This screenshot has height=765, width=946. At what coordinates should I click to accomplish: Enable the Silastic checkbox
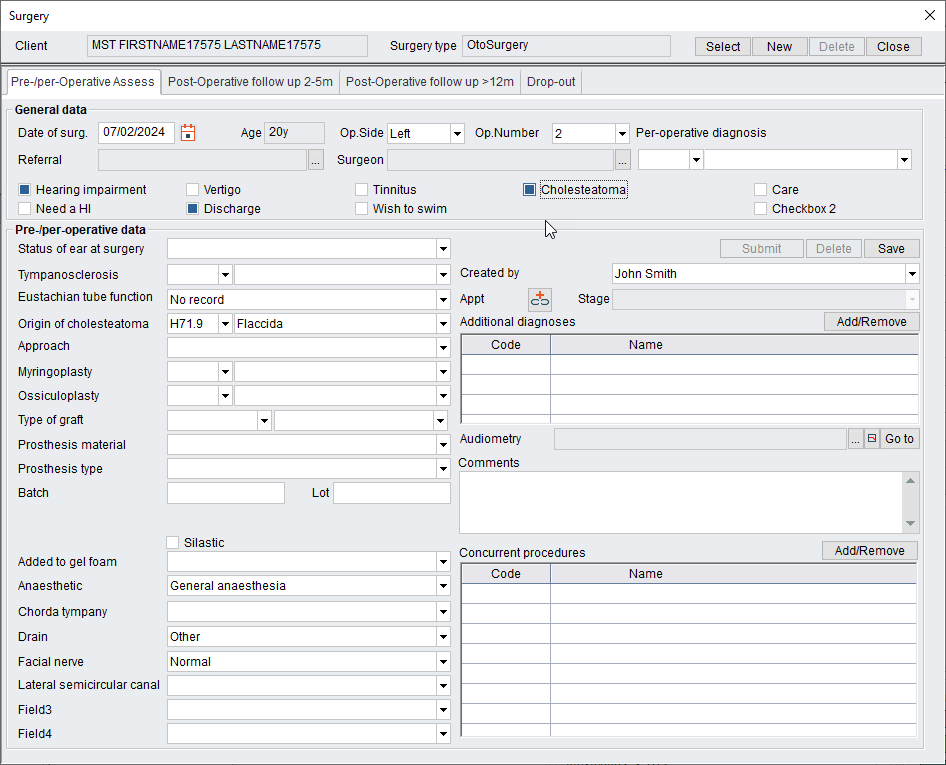tap(173, 542)
